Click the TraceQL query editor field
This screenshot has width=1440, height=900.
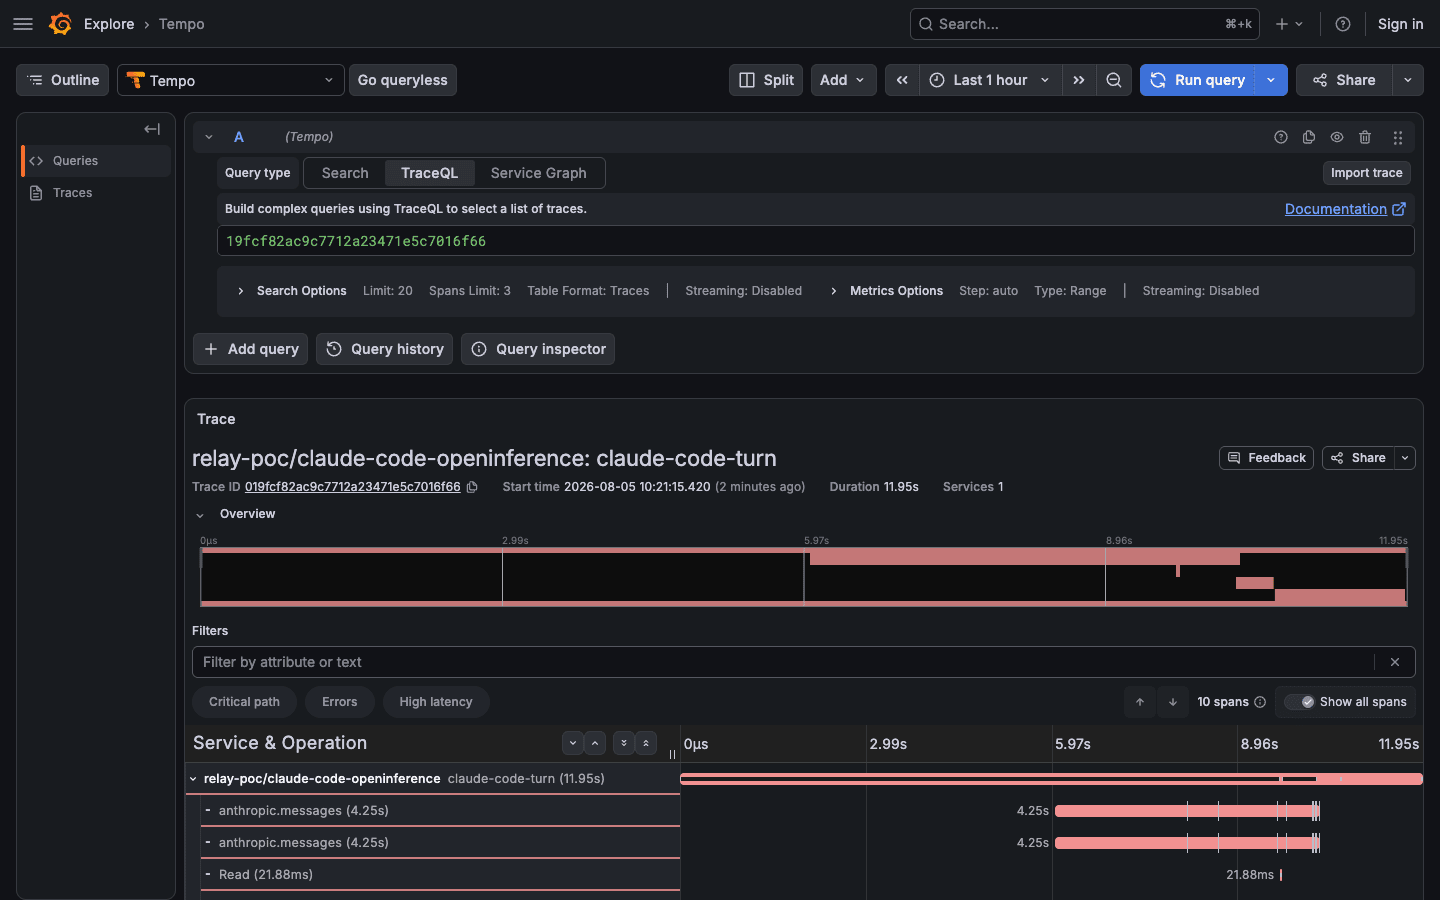click(x=815, y=241)
